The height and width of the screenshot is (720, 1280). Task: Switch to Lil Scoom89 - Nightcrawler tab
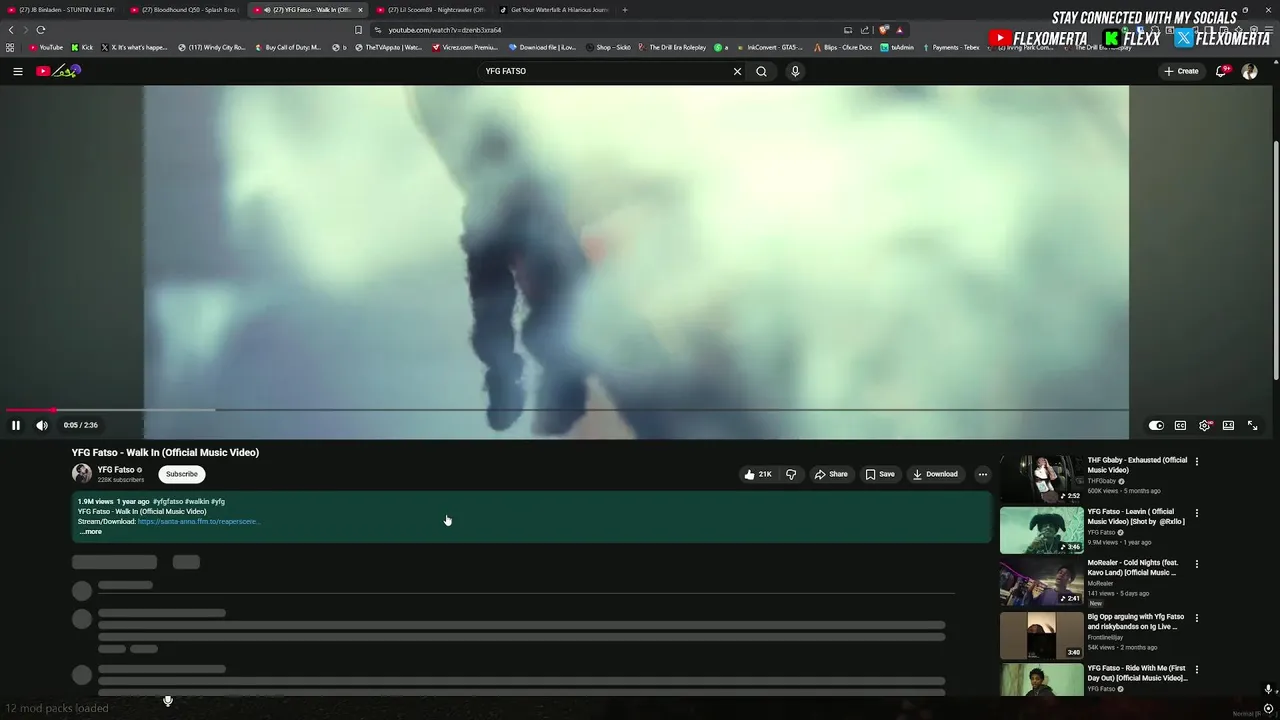click(x=431, y=10)
